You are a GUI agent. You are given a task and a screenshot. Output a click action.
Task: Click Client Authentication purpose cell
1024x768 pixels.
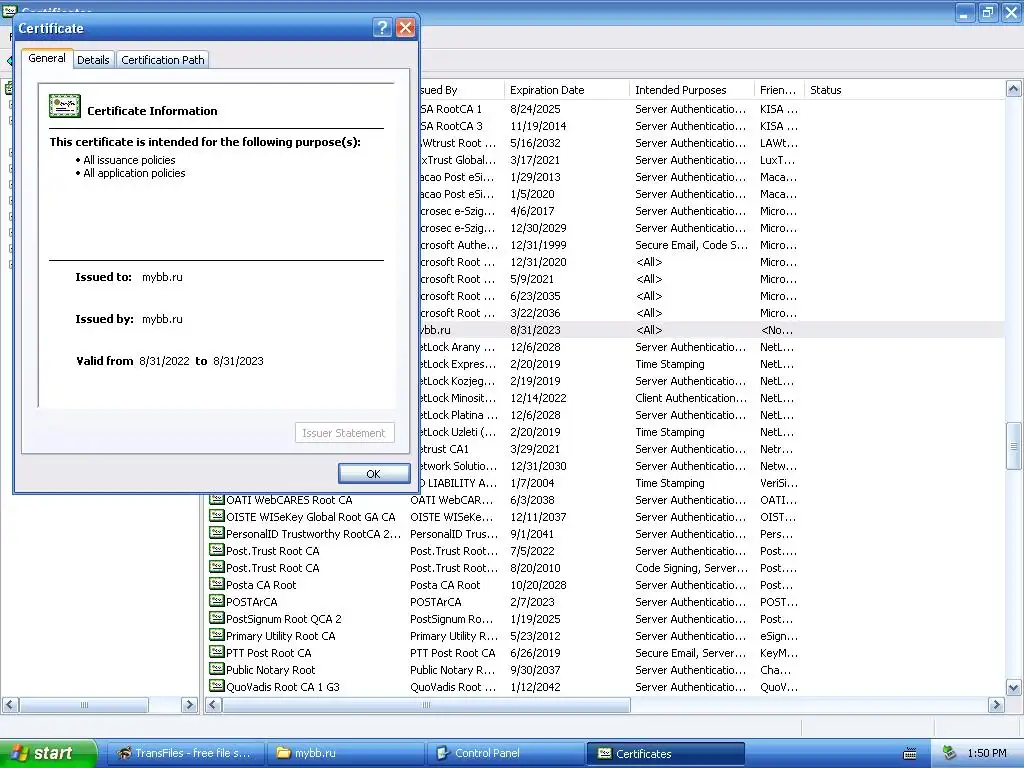pos(691,398)
